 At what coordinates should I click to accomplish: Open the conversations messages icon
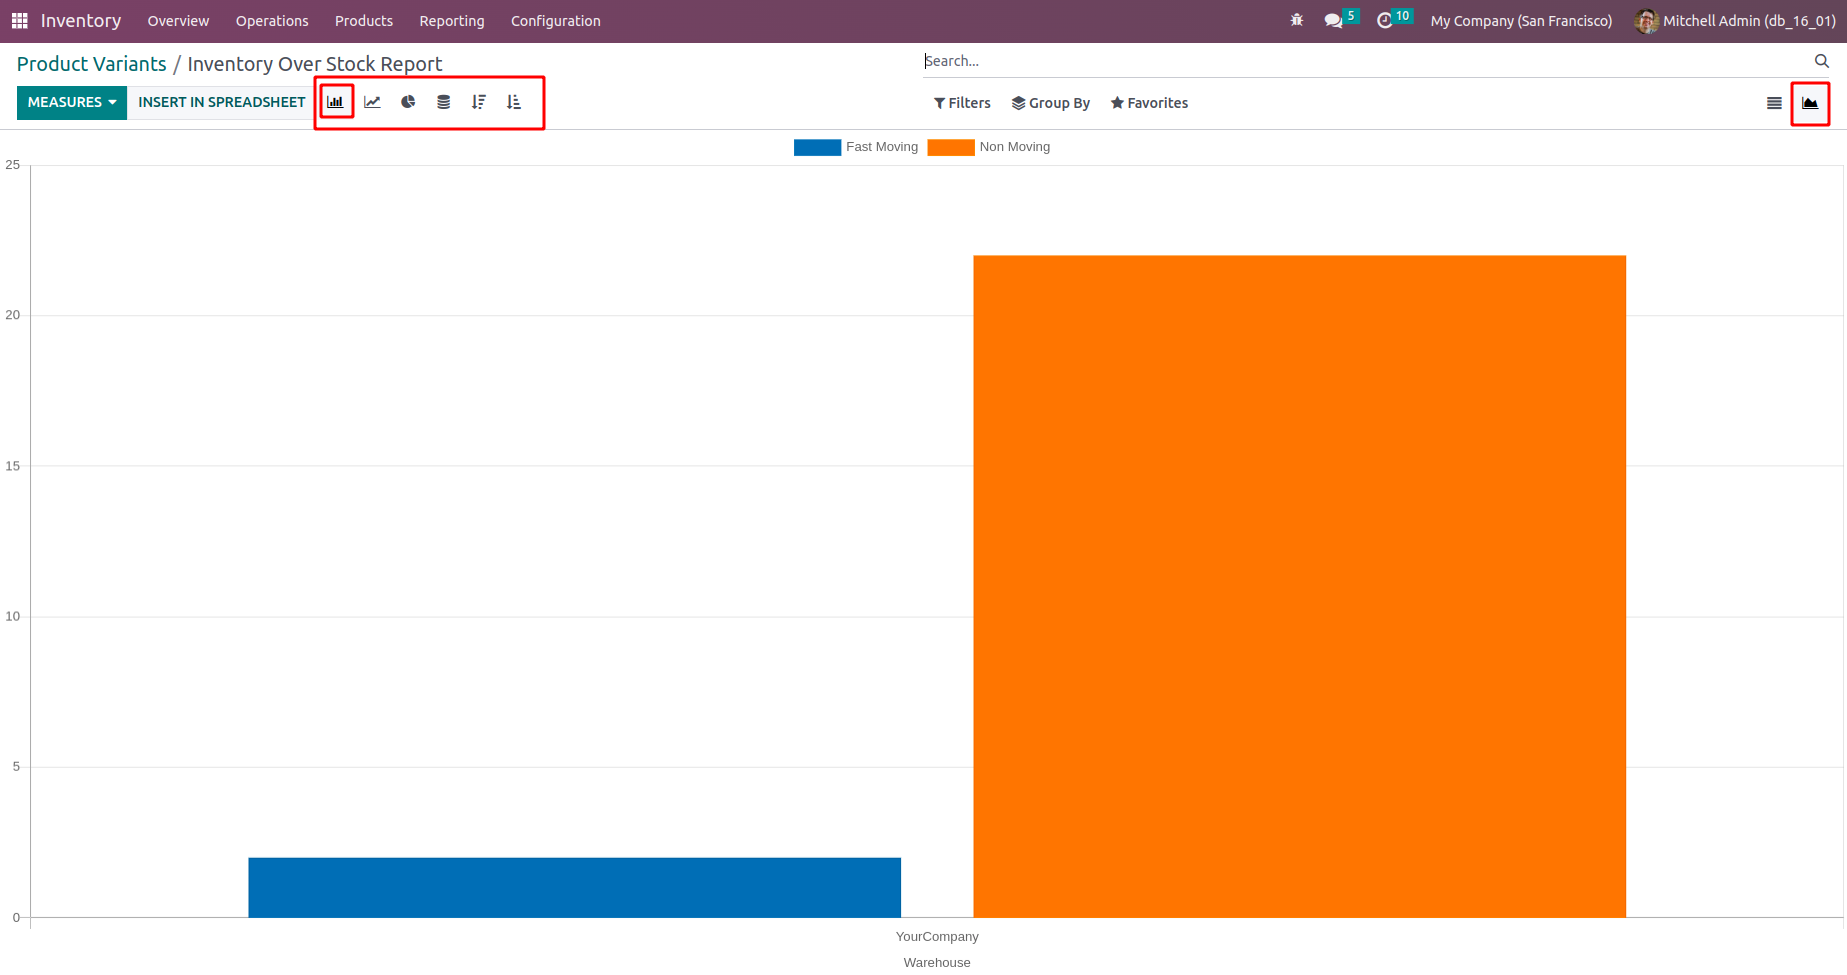click(x=1334, y=20)
